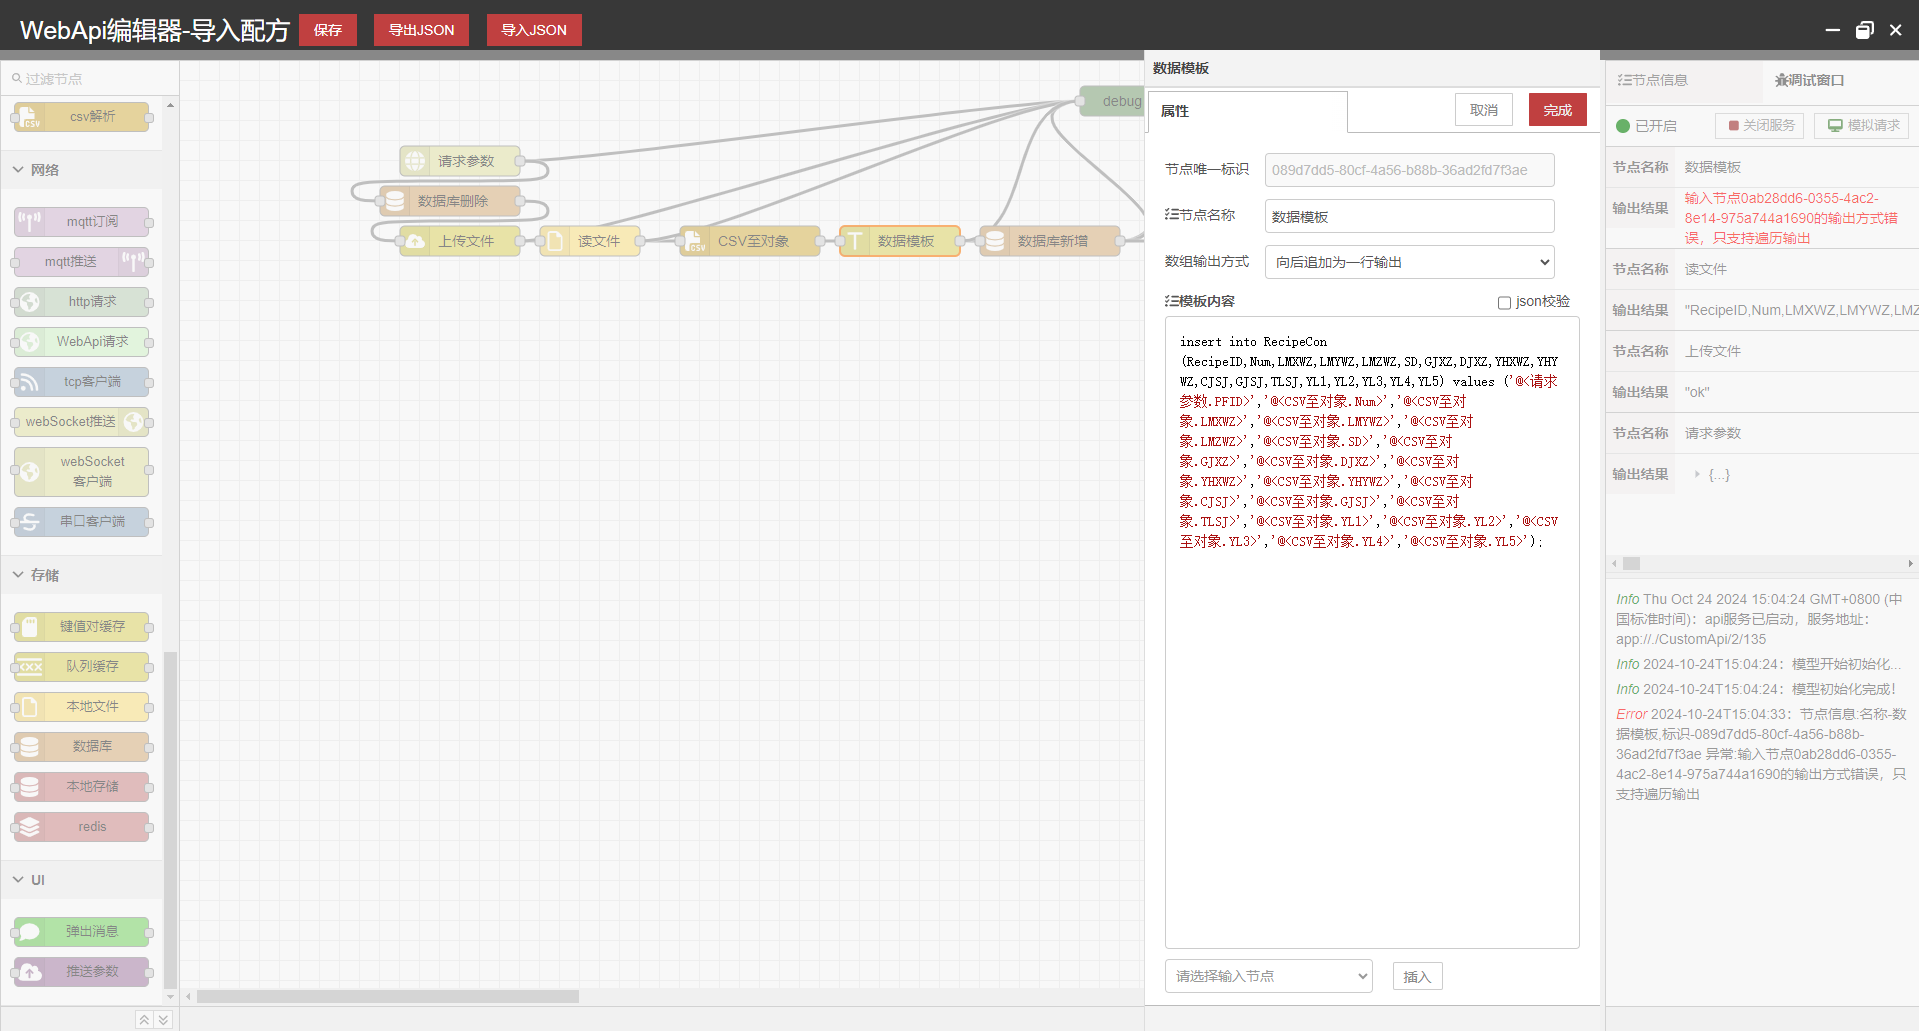Image resolution: width=1919 pixels, height=1031 pixels.
Task: Click inside the 模板内容 text area
Action: [x=1372, y=632]
